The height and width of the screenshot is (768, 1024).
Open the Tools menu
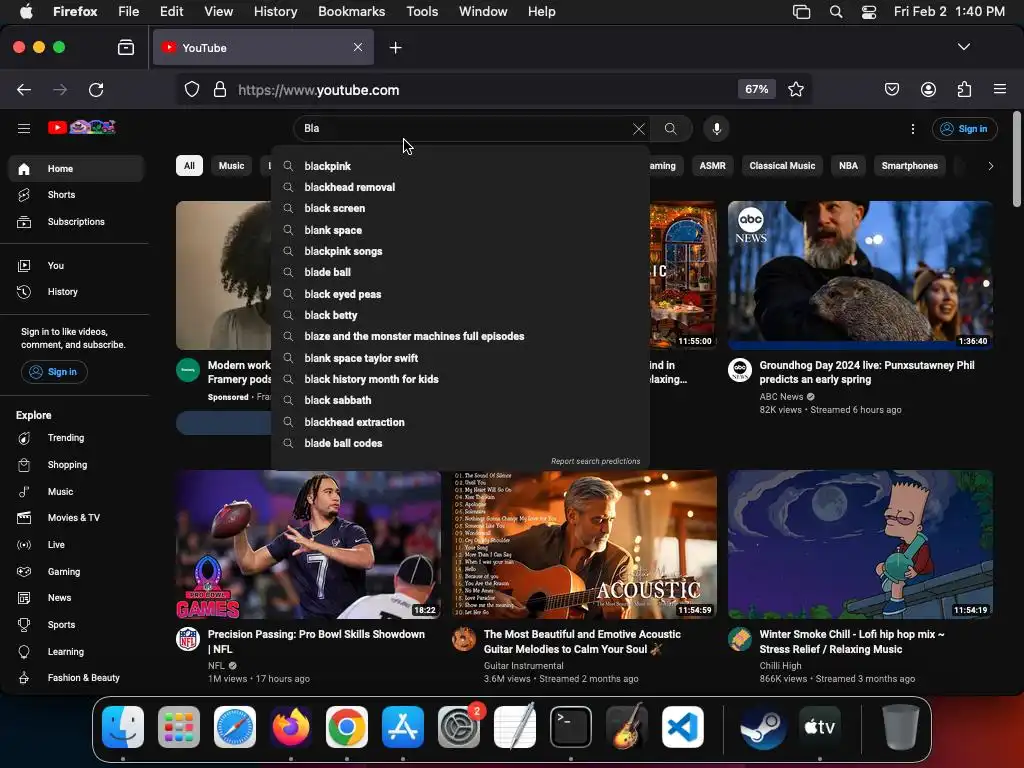coord(422,12)
